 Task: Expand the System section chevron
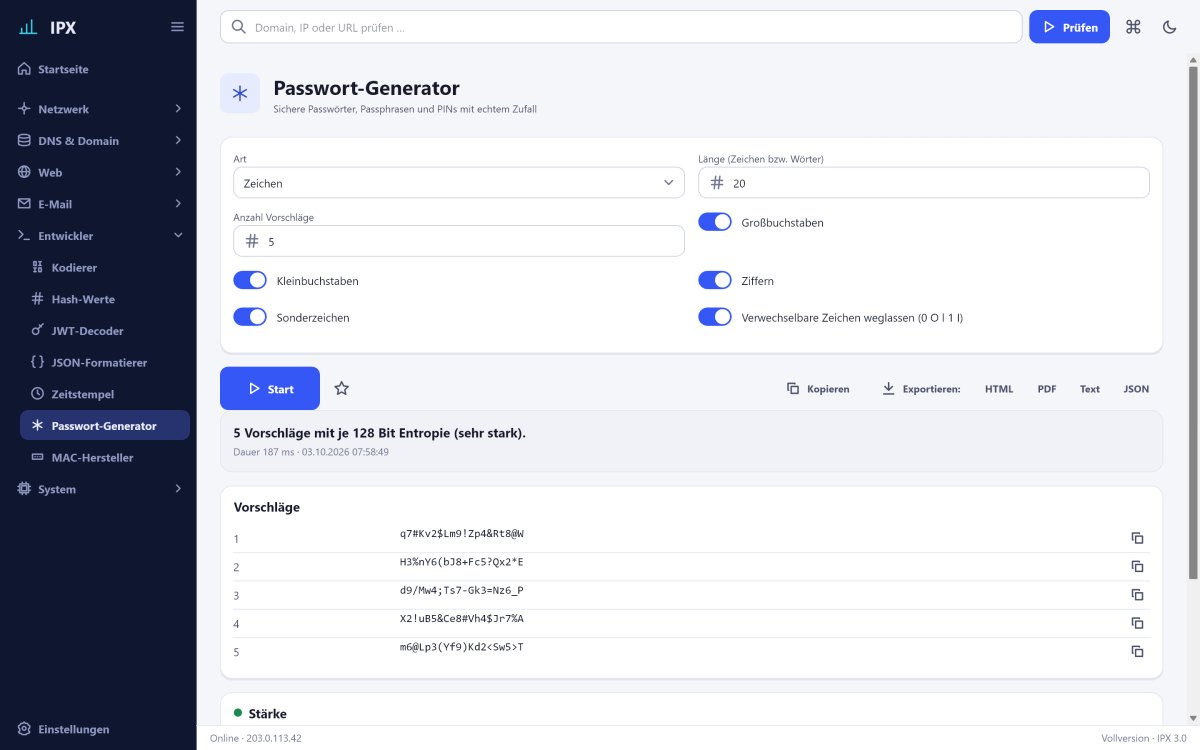pos(178,489)
